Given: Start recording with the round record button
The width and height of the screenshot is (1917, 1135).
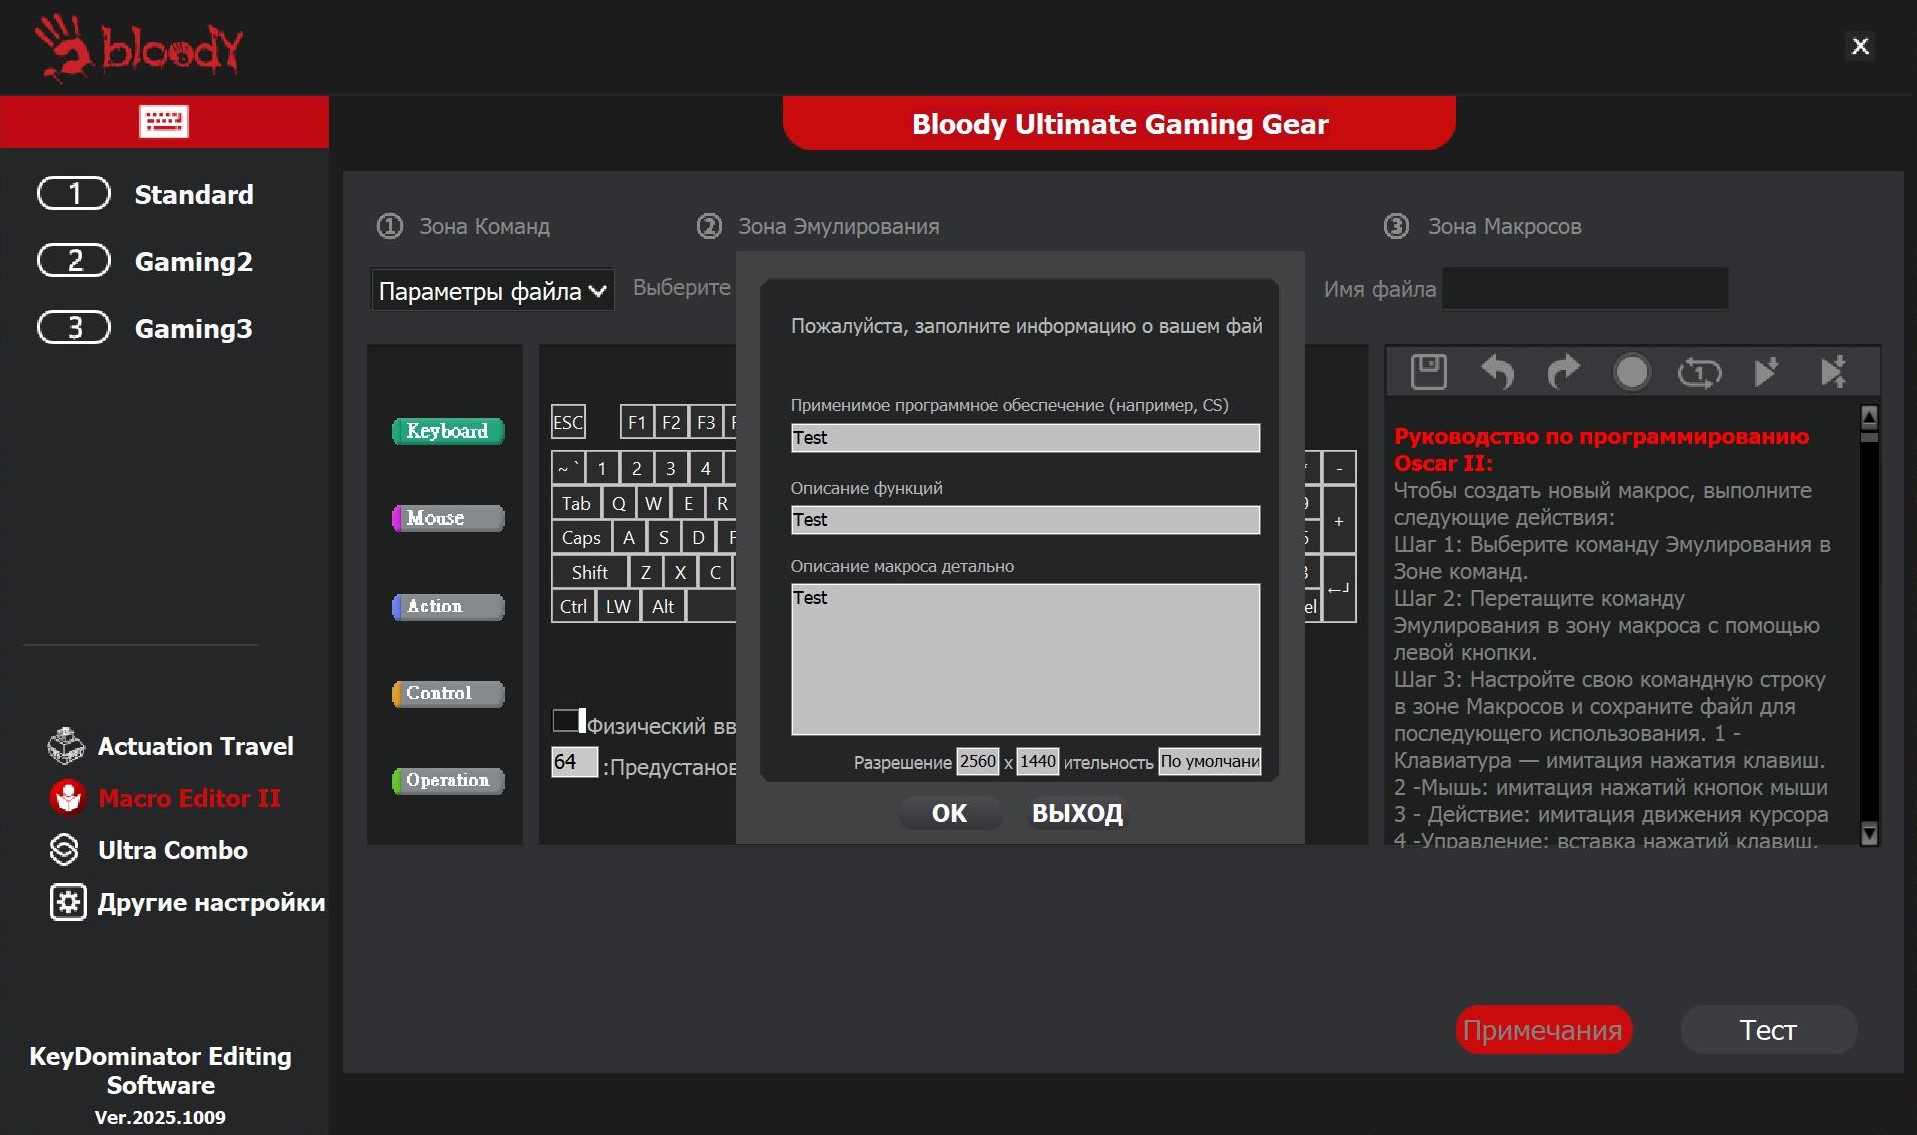Looking at the screenshot, I should coord(1631,372).
